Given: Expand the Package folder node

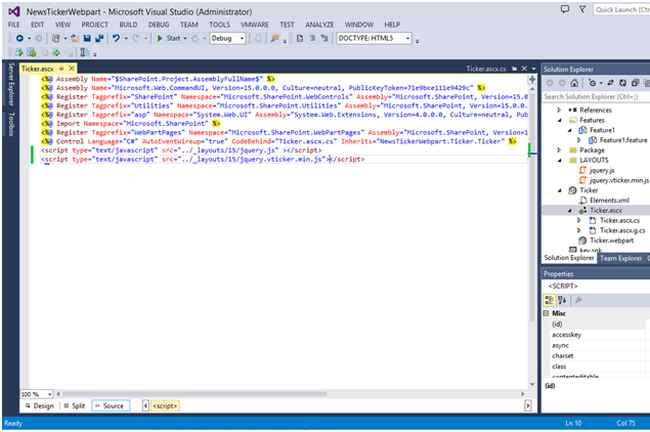Looking at the screenshot, I should (x=559, y=150).
